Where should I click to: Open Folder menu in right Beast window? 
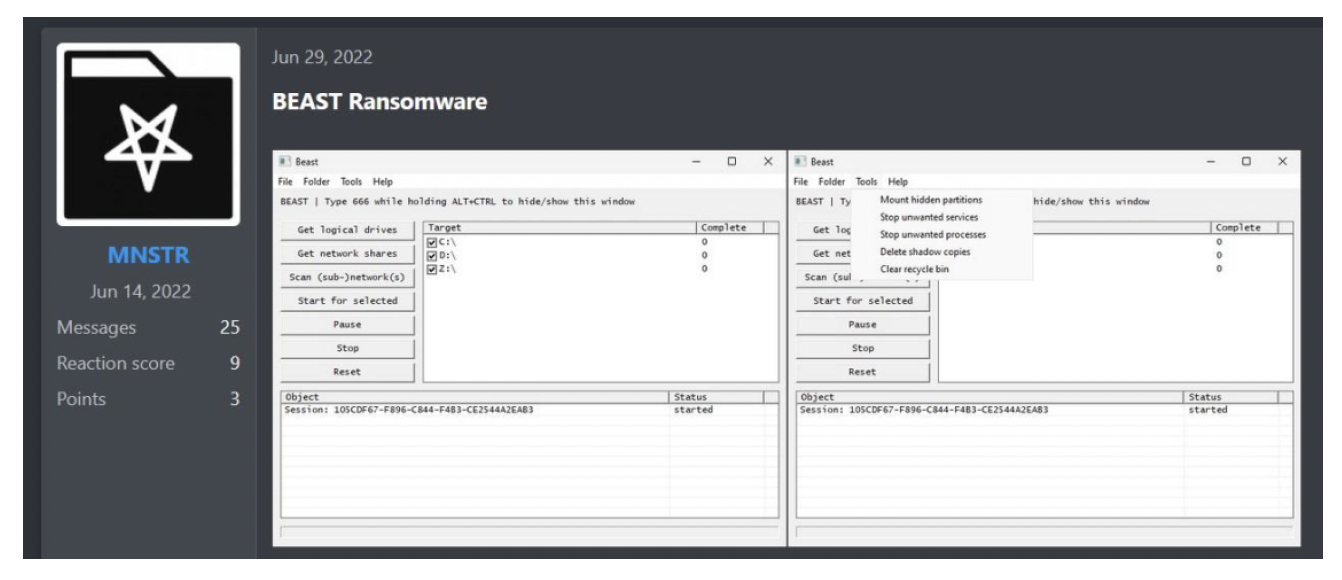[832, 181]
